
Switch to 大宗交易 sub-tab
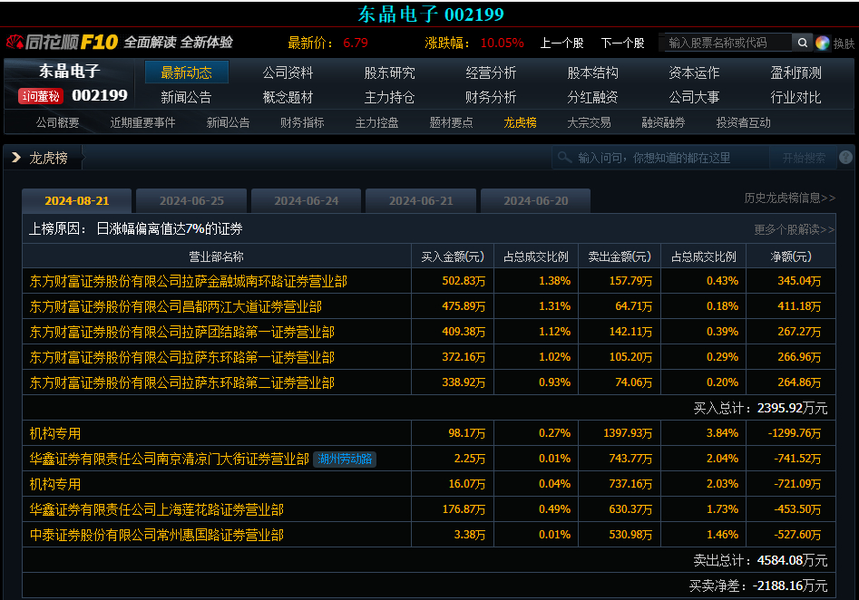[589, 123]
